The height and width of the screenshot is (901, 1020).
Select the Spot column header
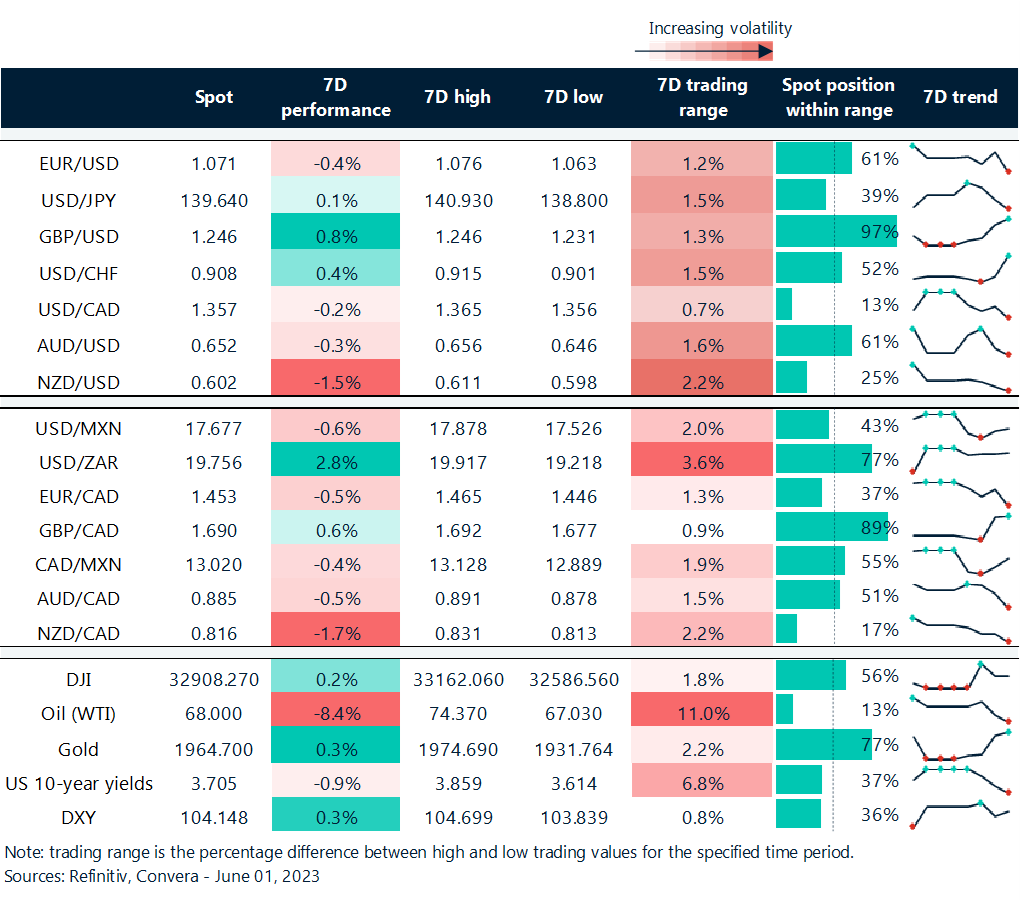pyautogui.click(x=214, y=97)
